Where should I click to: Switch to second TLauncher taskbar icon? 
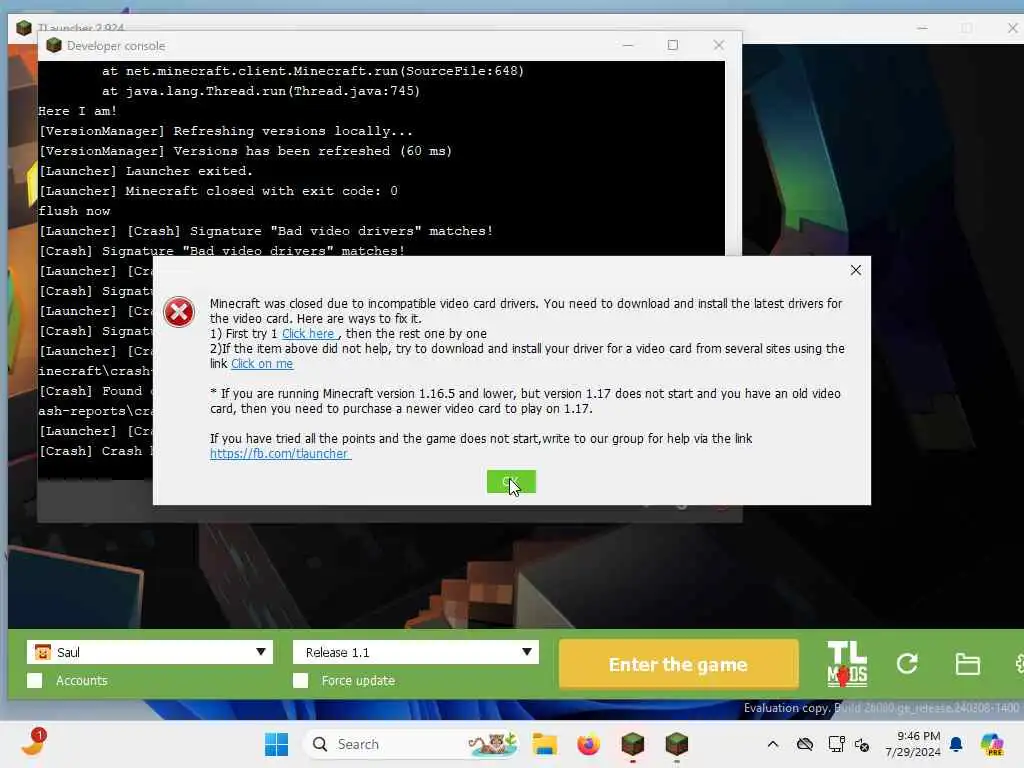(677, 744)
